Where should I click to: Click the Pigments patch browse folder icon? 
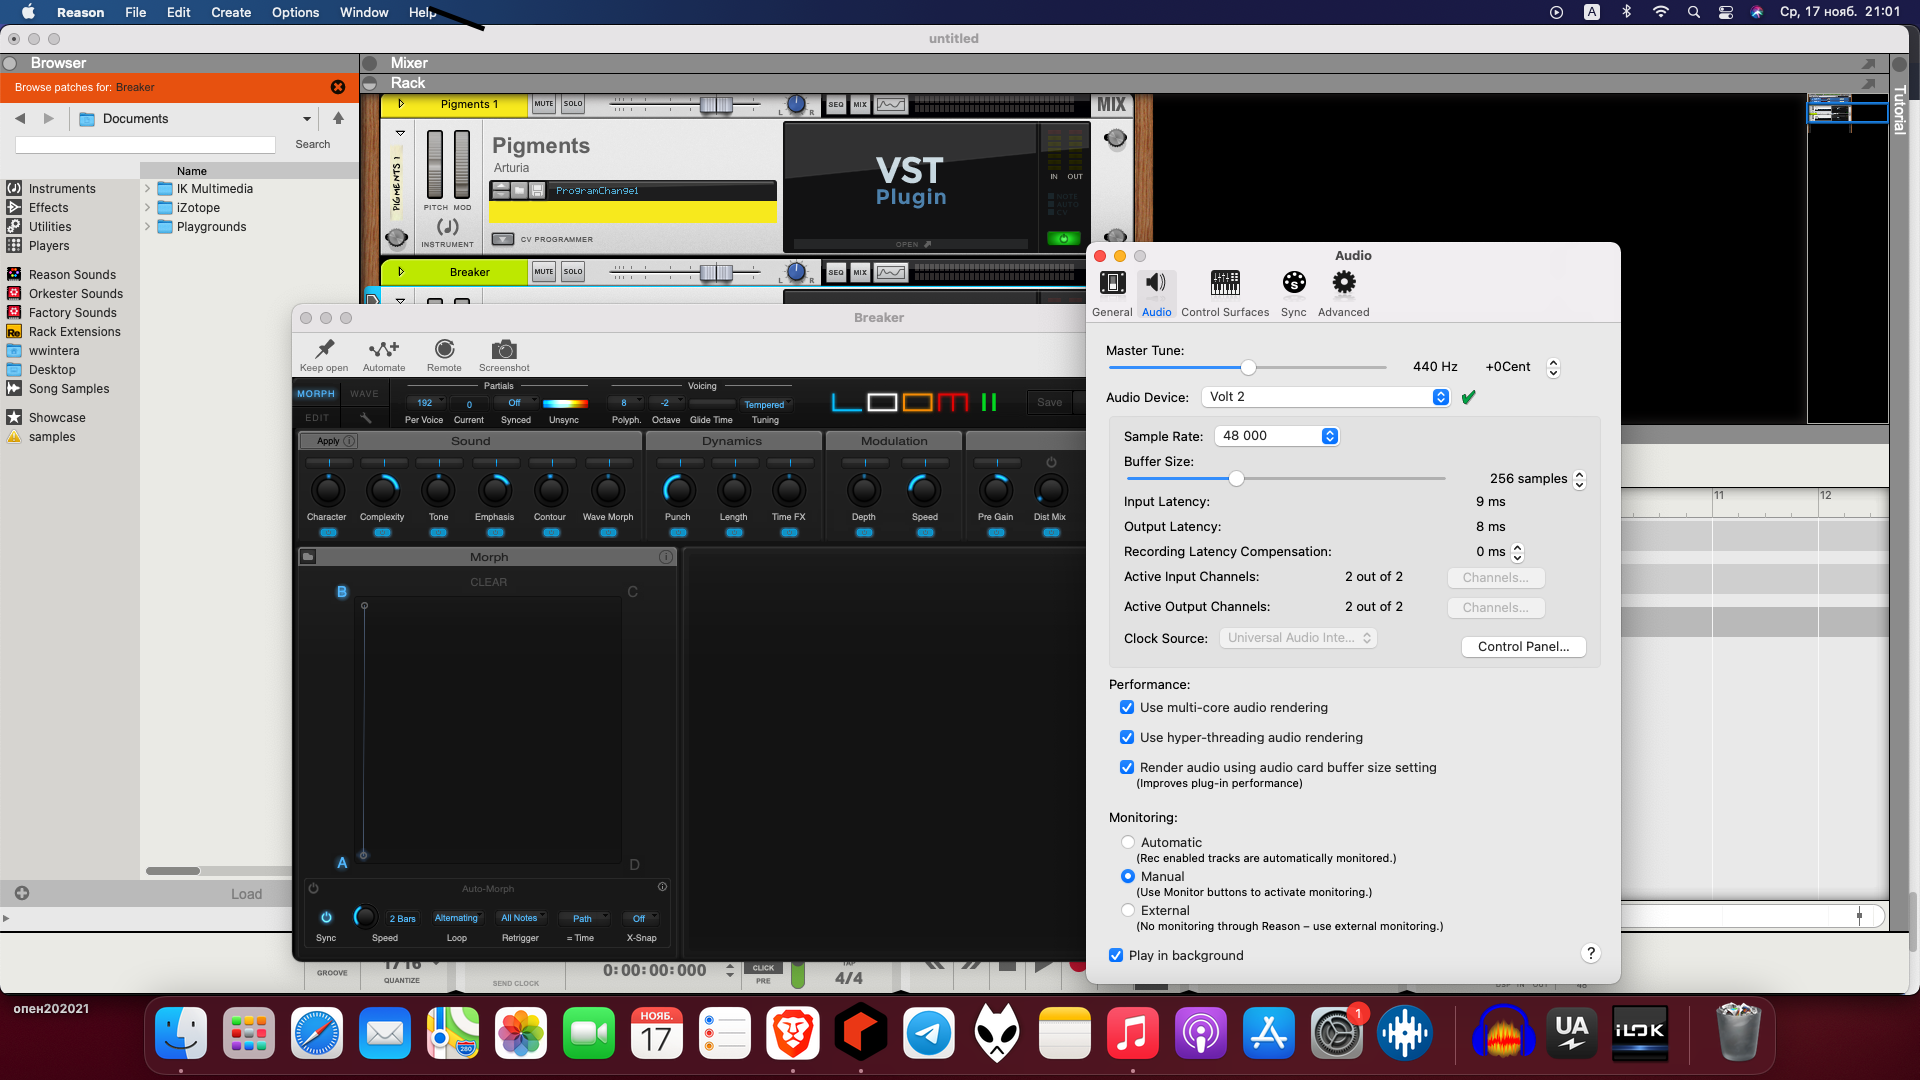[519, 190]
